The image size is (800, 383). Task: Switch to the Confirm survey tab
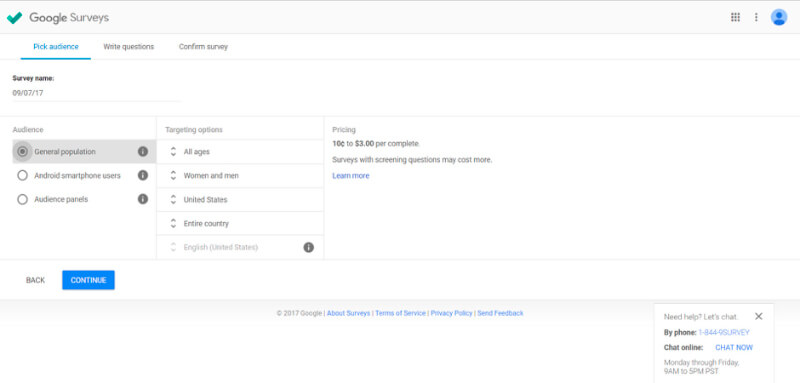(x=203, y=46)
